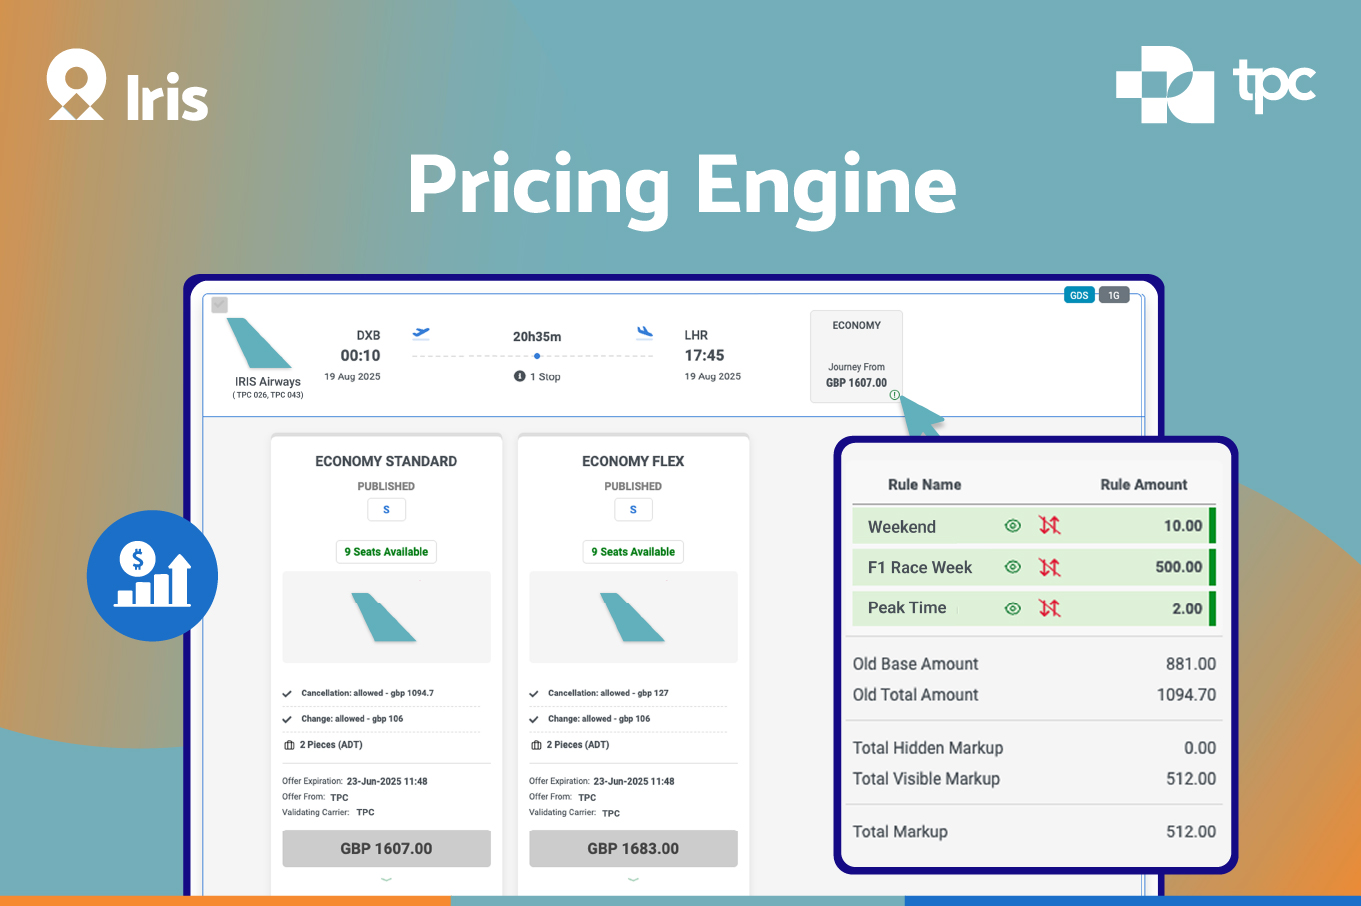Click the '(TPC 026, TPC 043)' text
The image size is (1361, 906).
click(268, 395)
